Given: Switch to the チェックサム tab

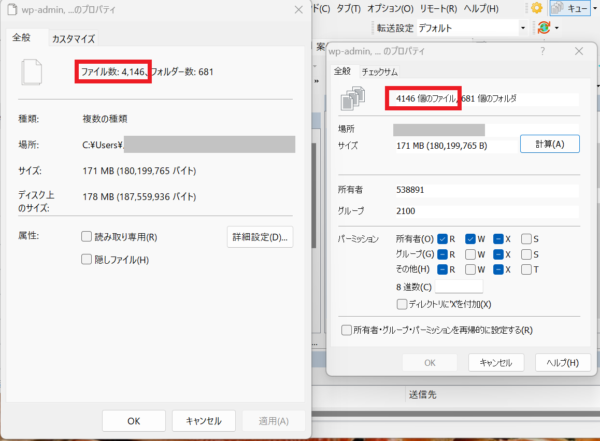Looking at the screenshot, I should [x=380, y=71].
